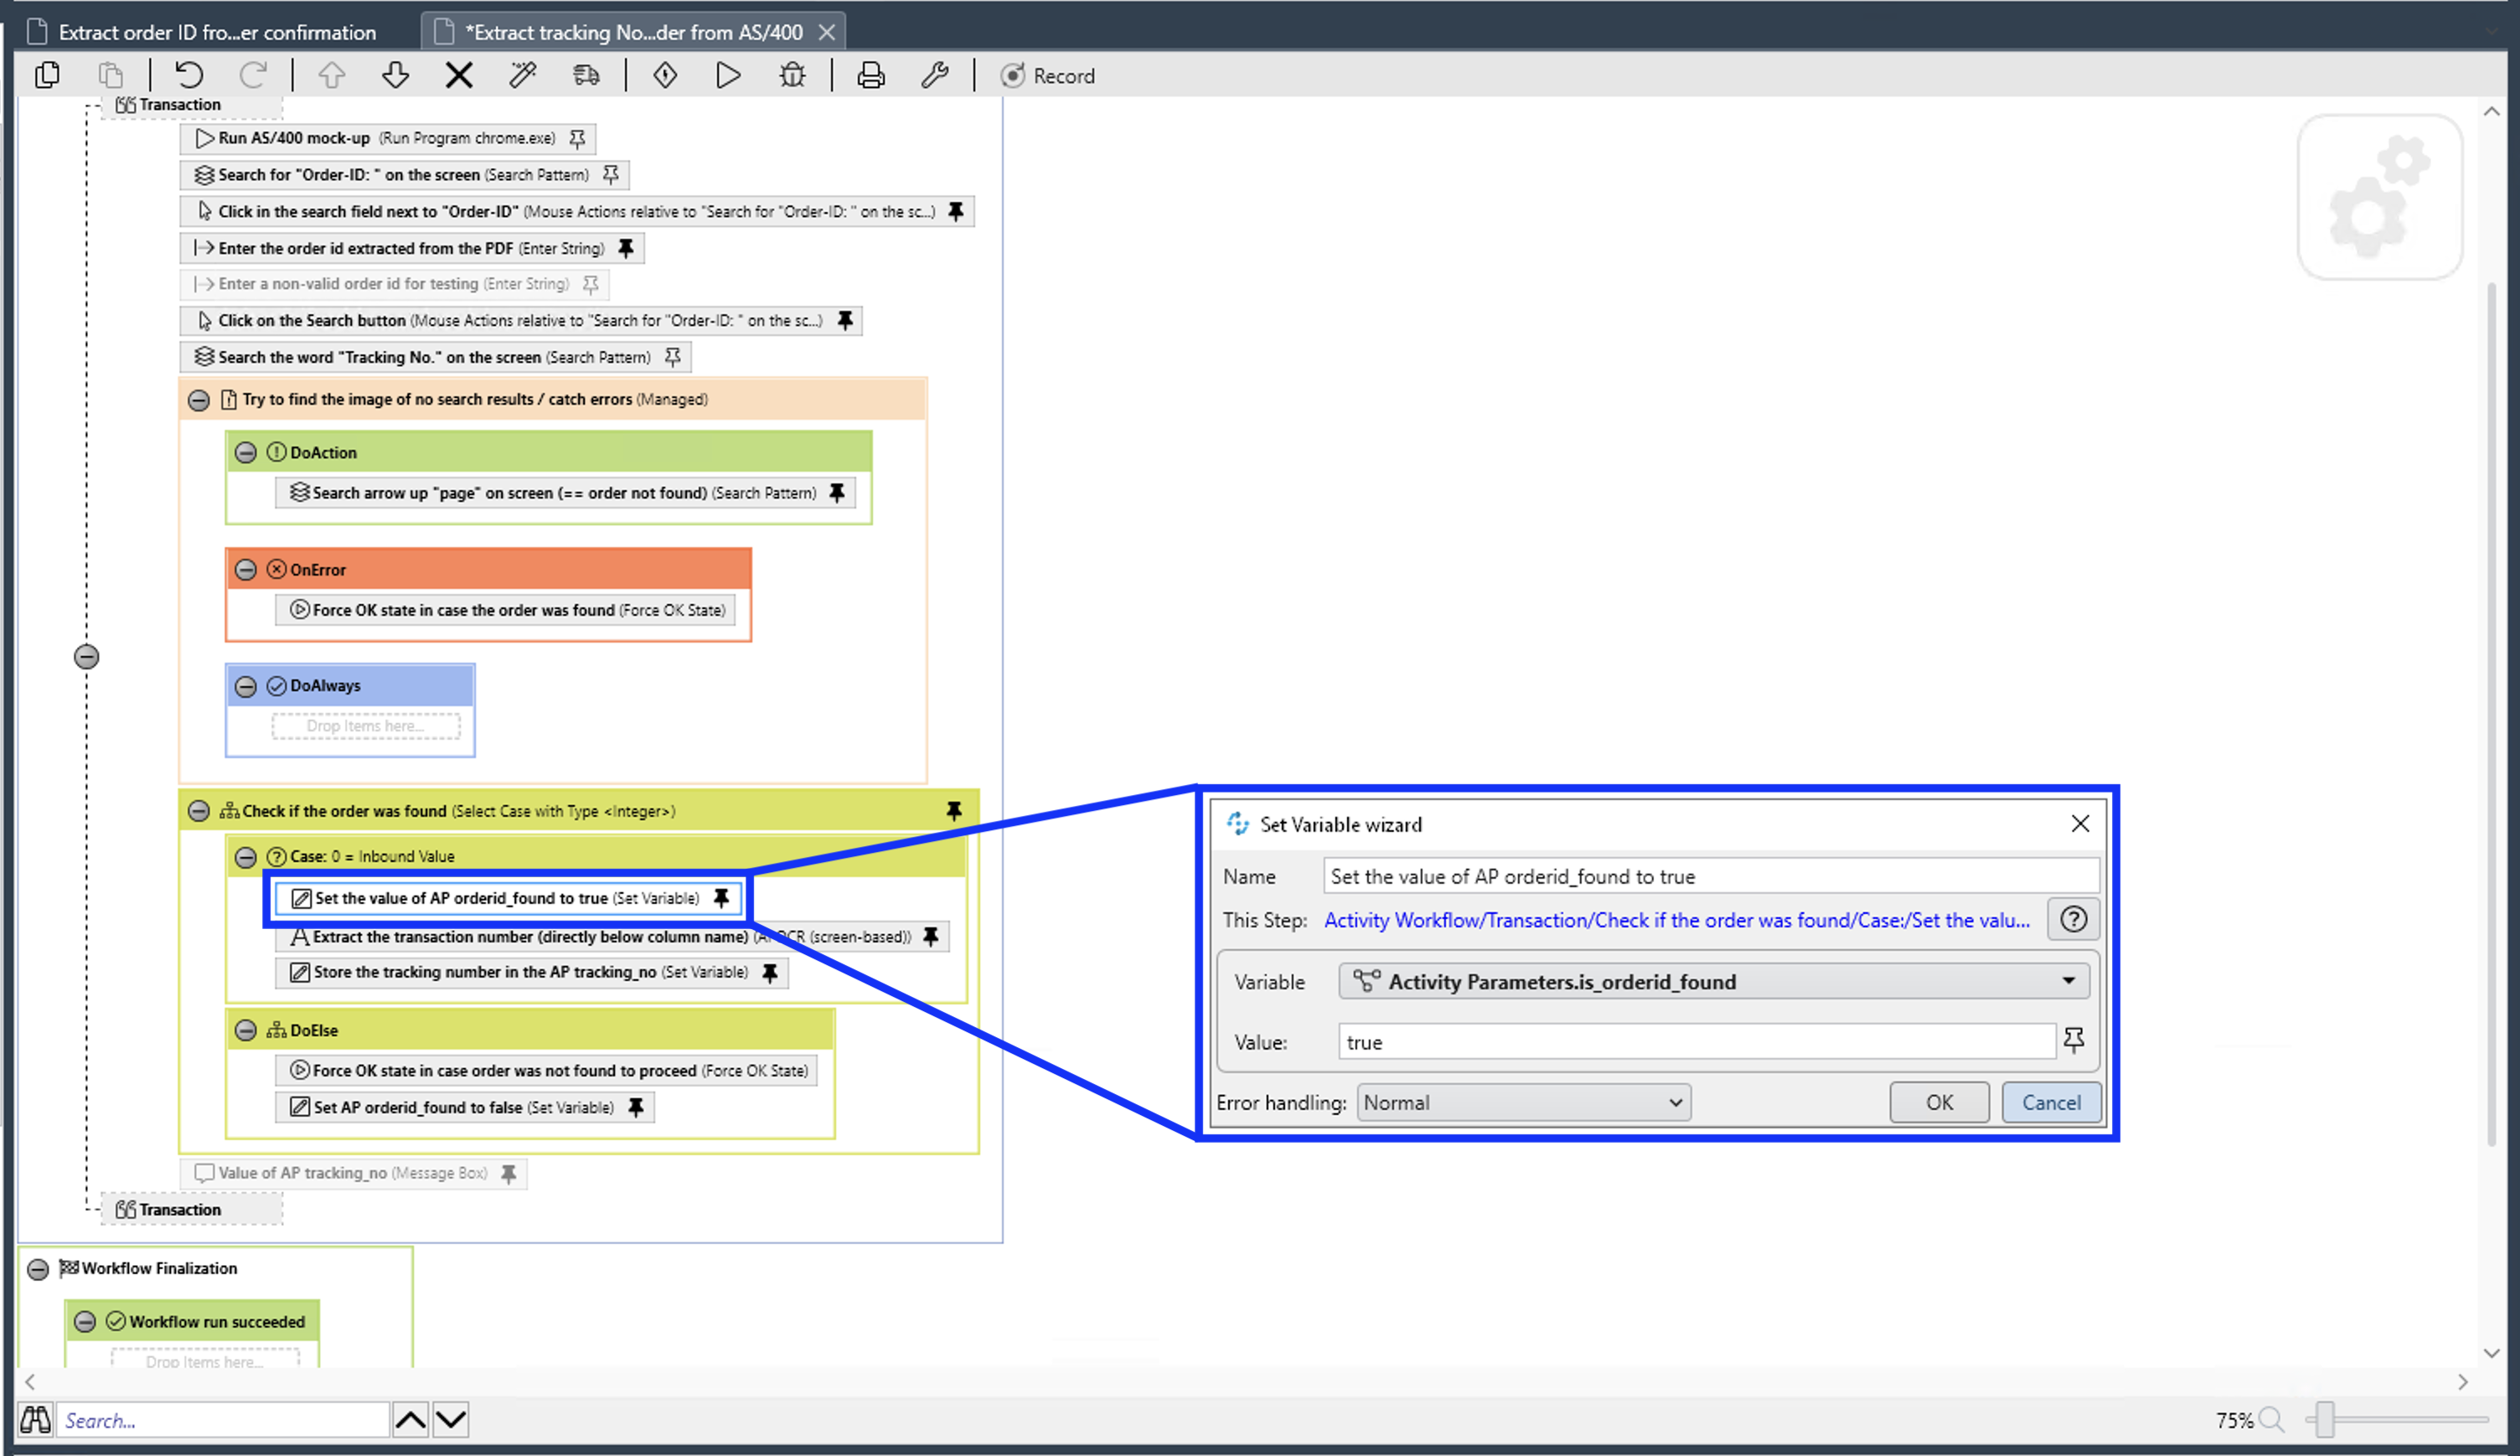Open the wrench settings tool icon

pyautogui.click(x=935, y=75)
